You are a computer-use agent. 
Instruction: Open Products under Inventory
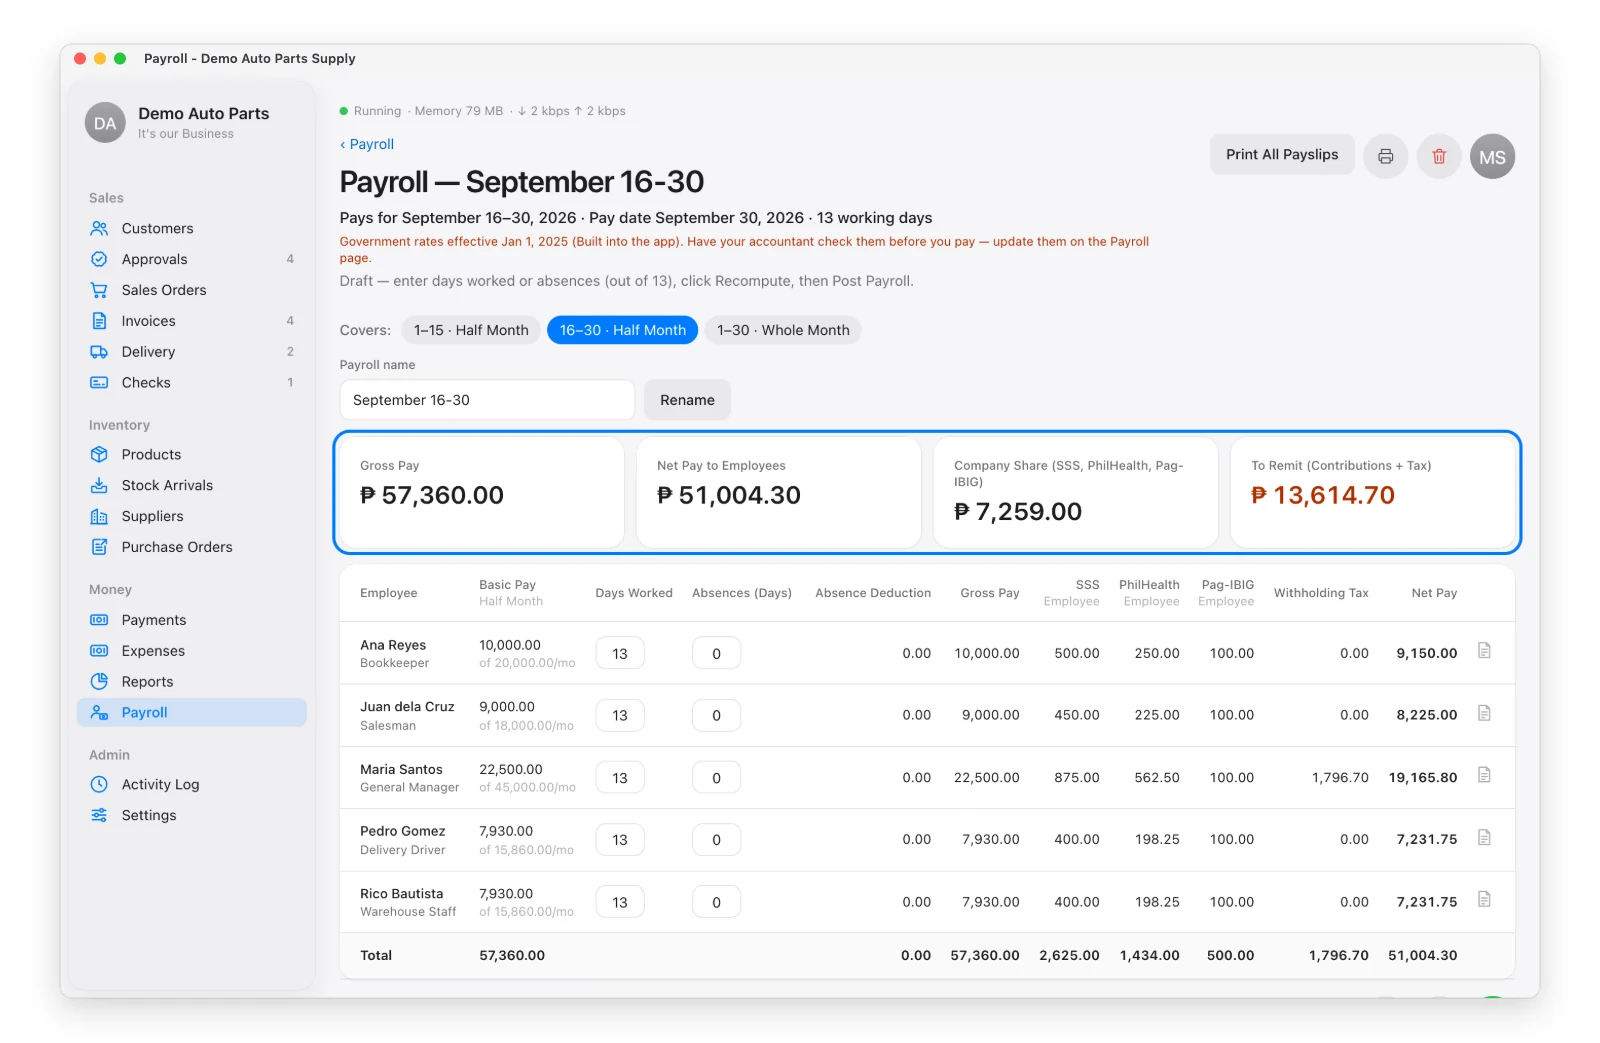[x=191, y=454]
